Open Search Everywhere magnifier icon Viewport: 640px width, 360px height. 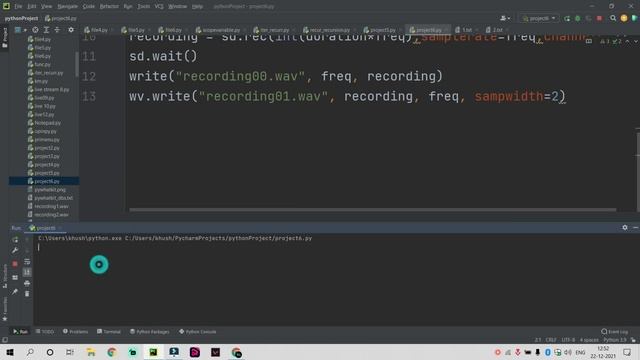613,18
